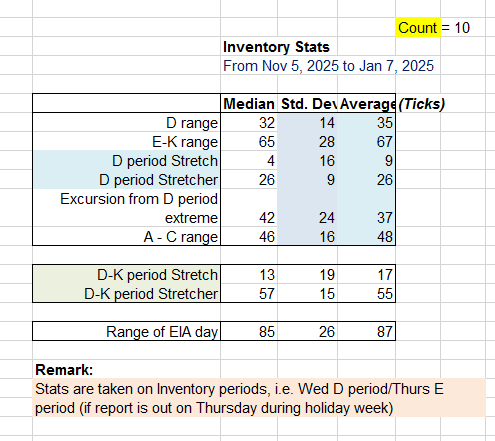
Task: Click the Std. Dev column header
Action: point(307,104)
